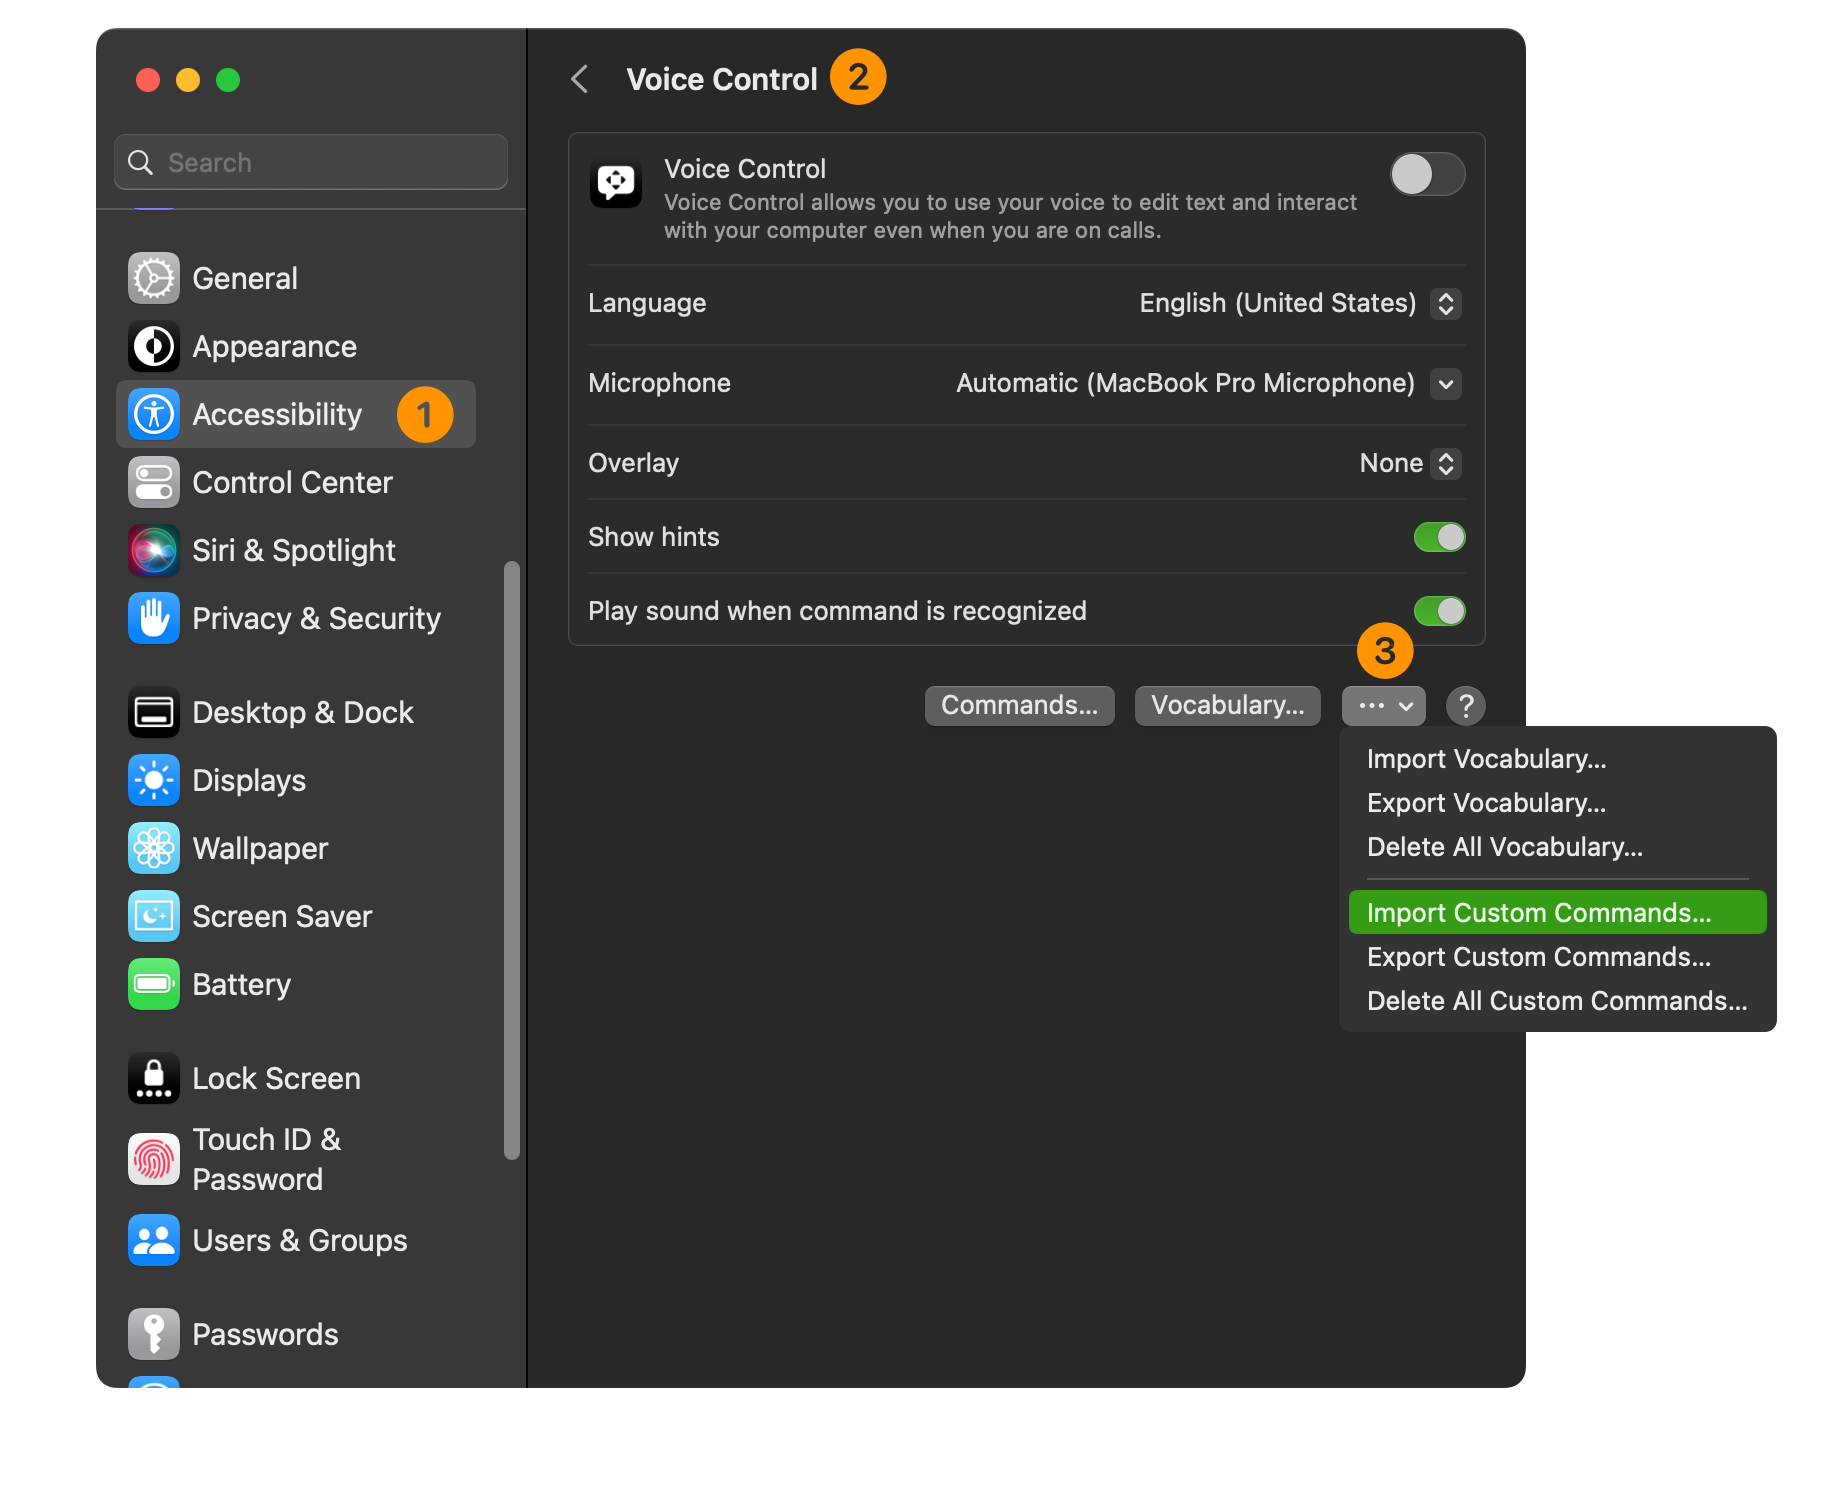Image resolution: width=1833 pixels, height=1491 pixels.
Task: Open Touch ID & Password settings
Action: tap(296, 1159)
